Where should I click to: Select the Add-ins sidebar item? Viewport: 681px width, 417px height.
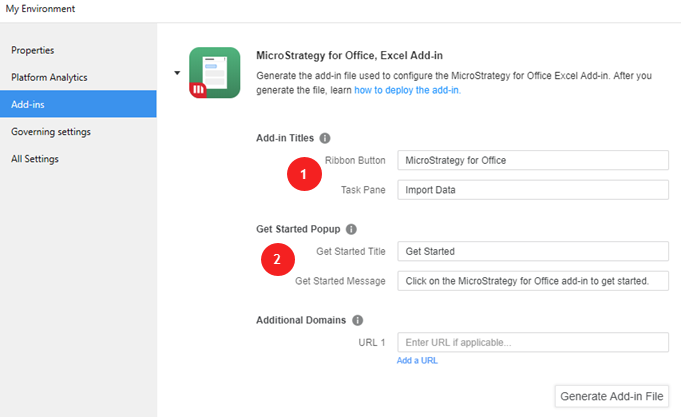(28, 104)
